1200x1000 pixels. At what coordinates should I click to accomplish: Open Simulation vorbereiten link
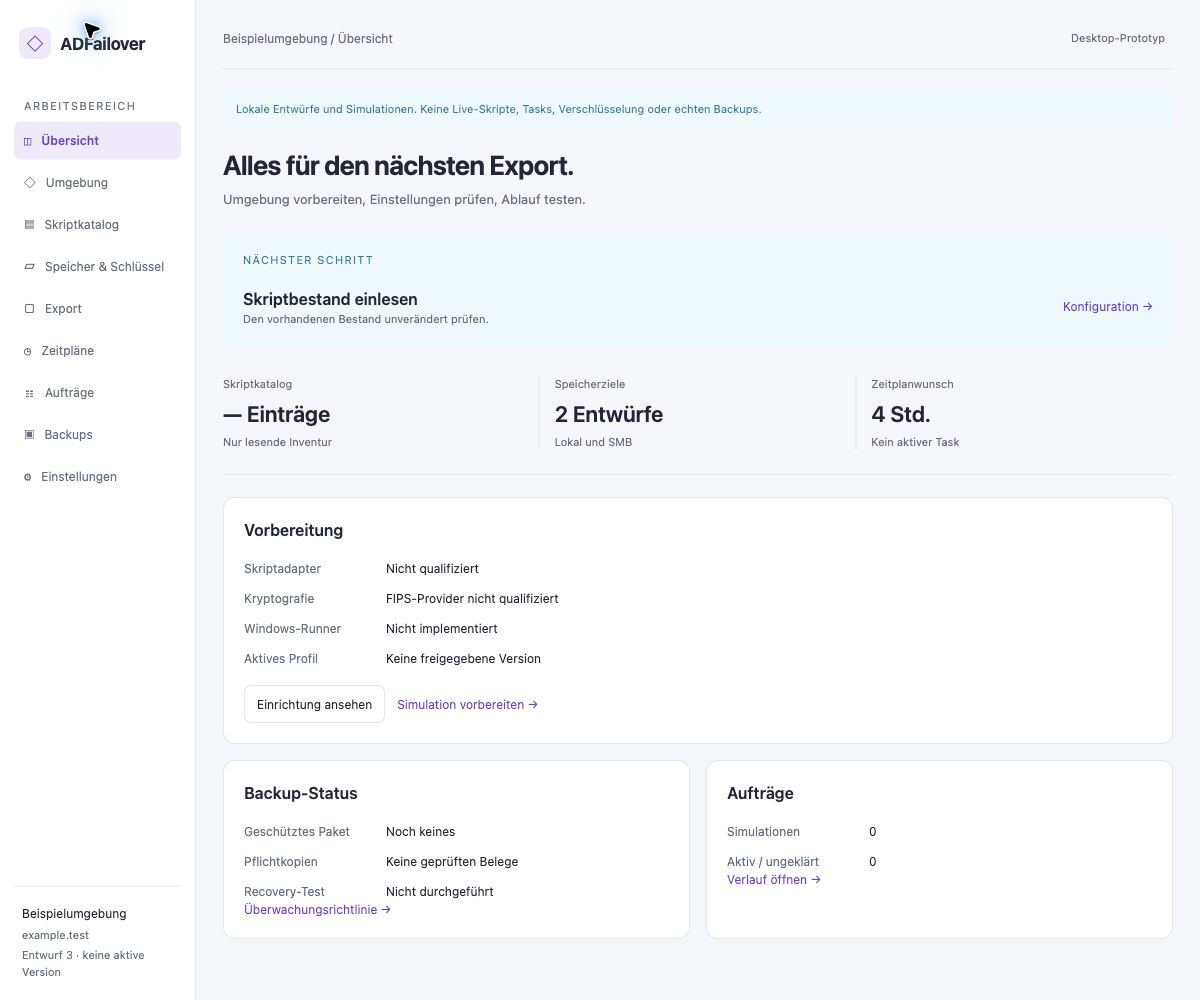pos(468,704)
